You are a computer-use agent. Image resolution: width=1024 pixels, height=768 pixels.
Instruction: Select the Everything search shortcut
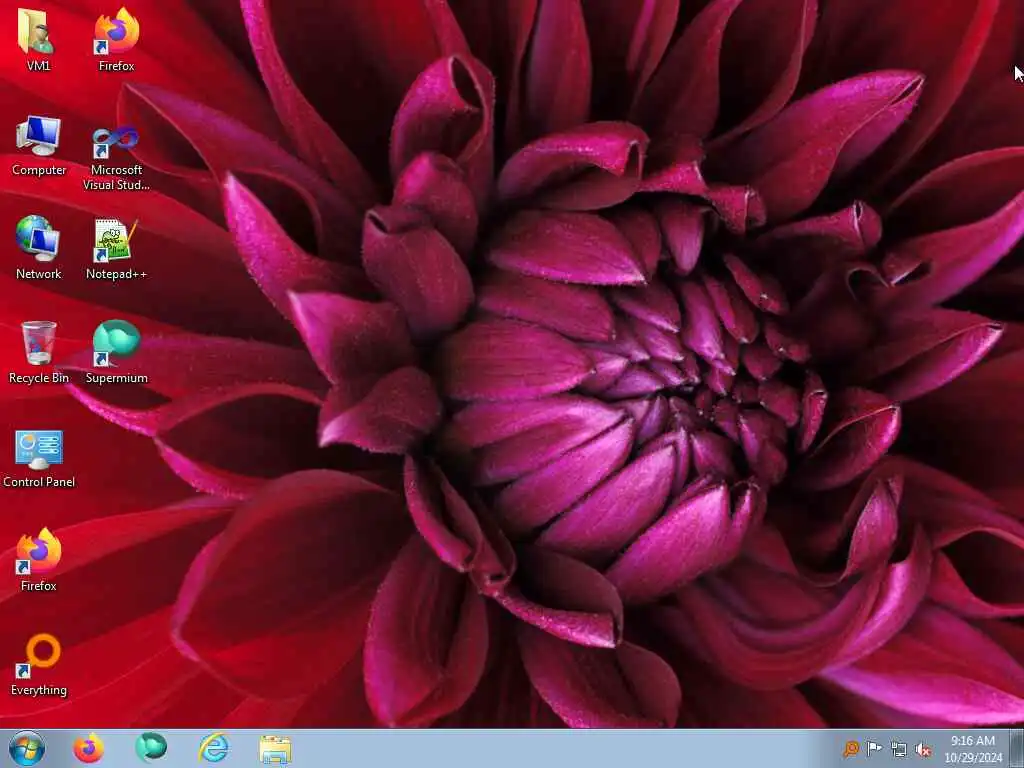pos(39,664)
